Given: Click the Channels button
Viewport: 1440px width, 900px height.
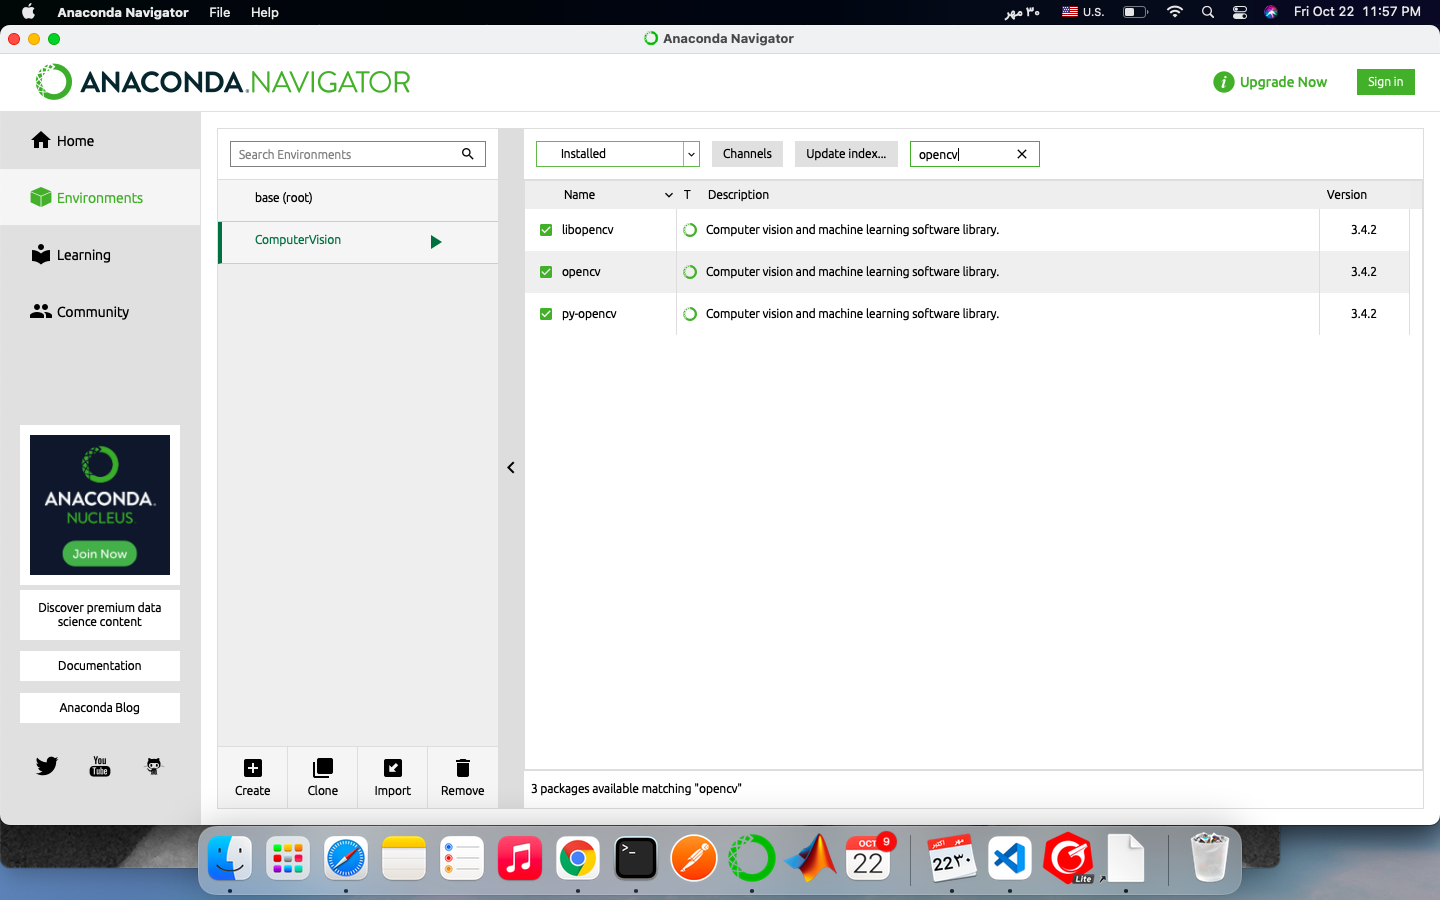Looking at the screenshot, I should pos(747,154).
